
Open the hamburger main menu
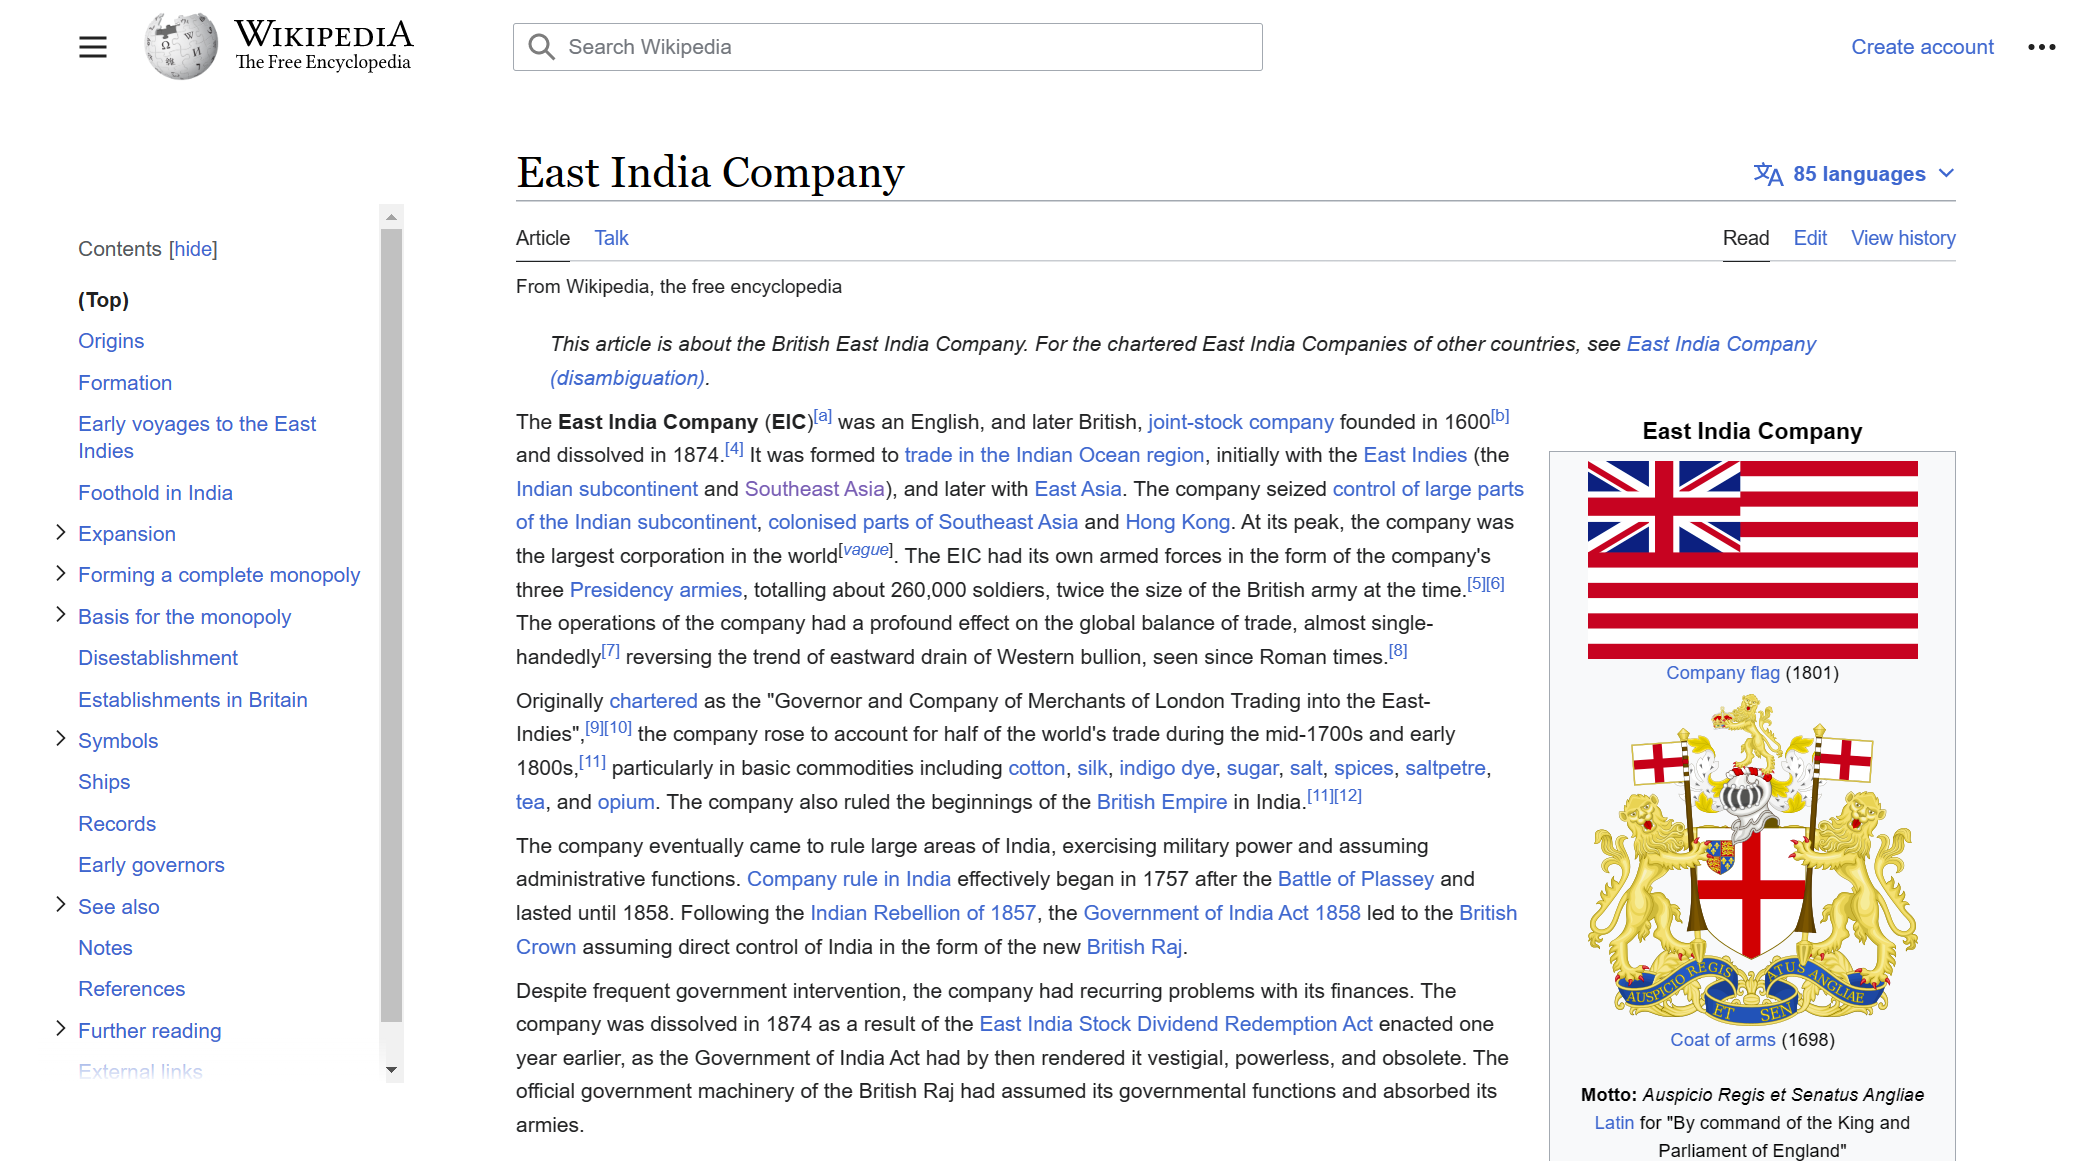tap(93, 47)
